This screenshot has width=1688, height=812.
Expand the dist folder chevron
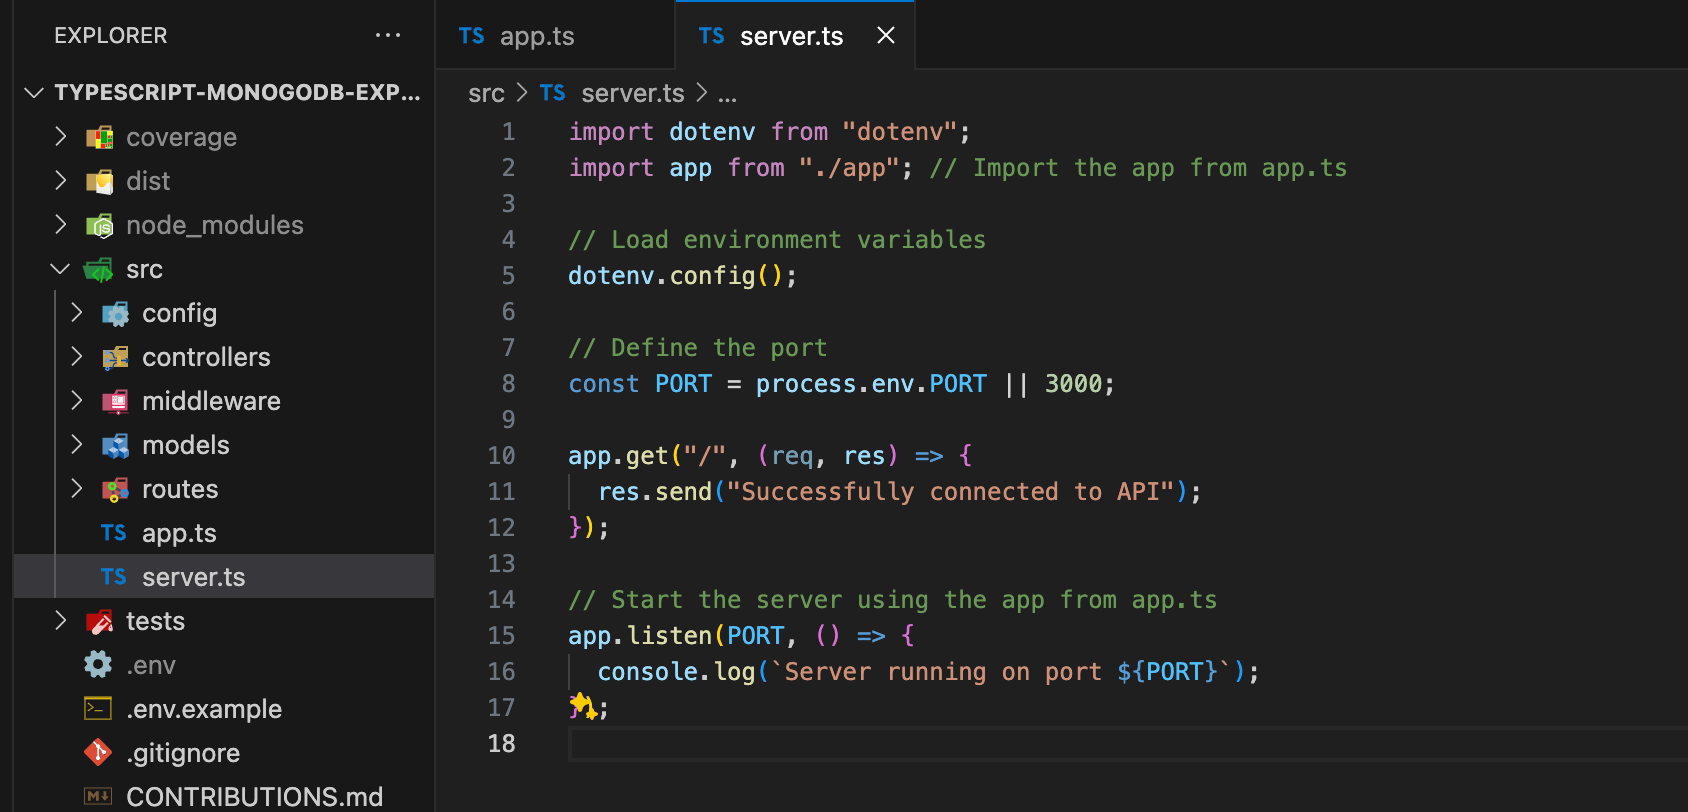click(x=61, y=181)
